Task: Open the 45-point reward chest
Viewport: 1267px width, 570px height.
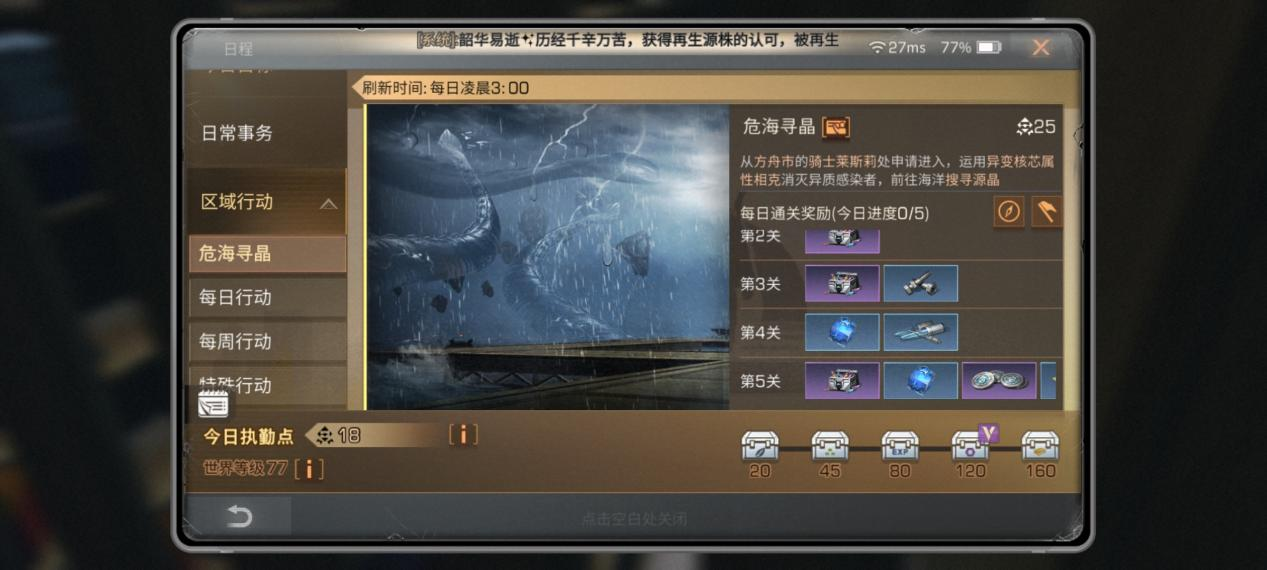Action: coord(830,446)
